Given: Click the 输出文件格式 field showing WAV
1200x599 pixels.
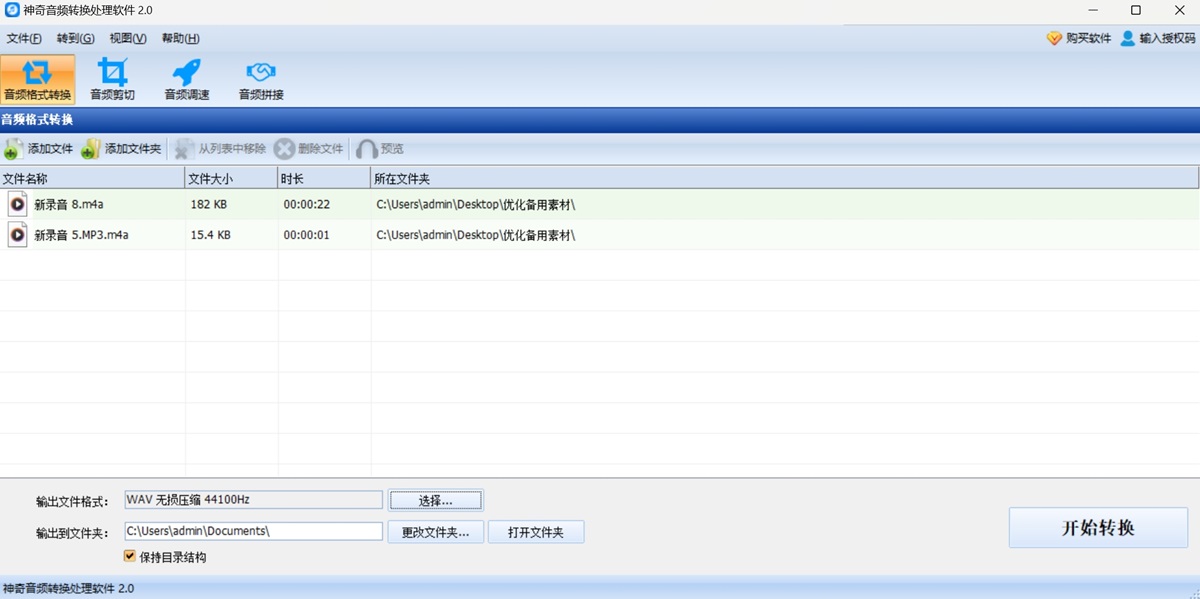Looking at the screenshot, I should [253, 499].
